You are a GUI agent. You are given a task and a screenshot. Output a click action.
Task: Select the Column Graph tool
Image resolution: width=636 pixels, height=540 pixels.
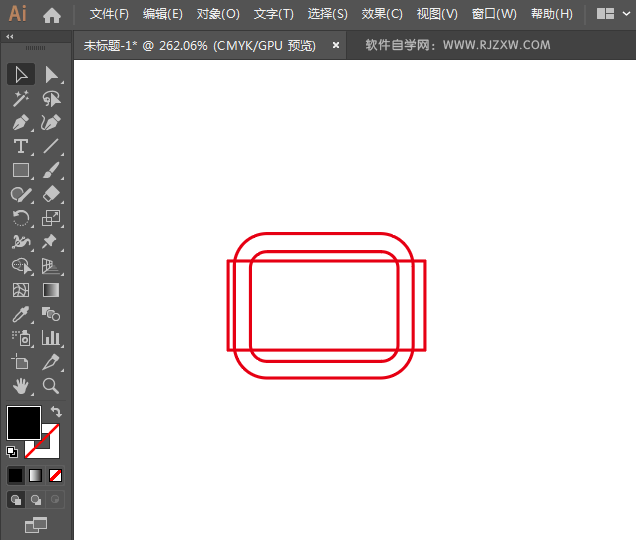coord(51,338)
